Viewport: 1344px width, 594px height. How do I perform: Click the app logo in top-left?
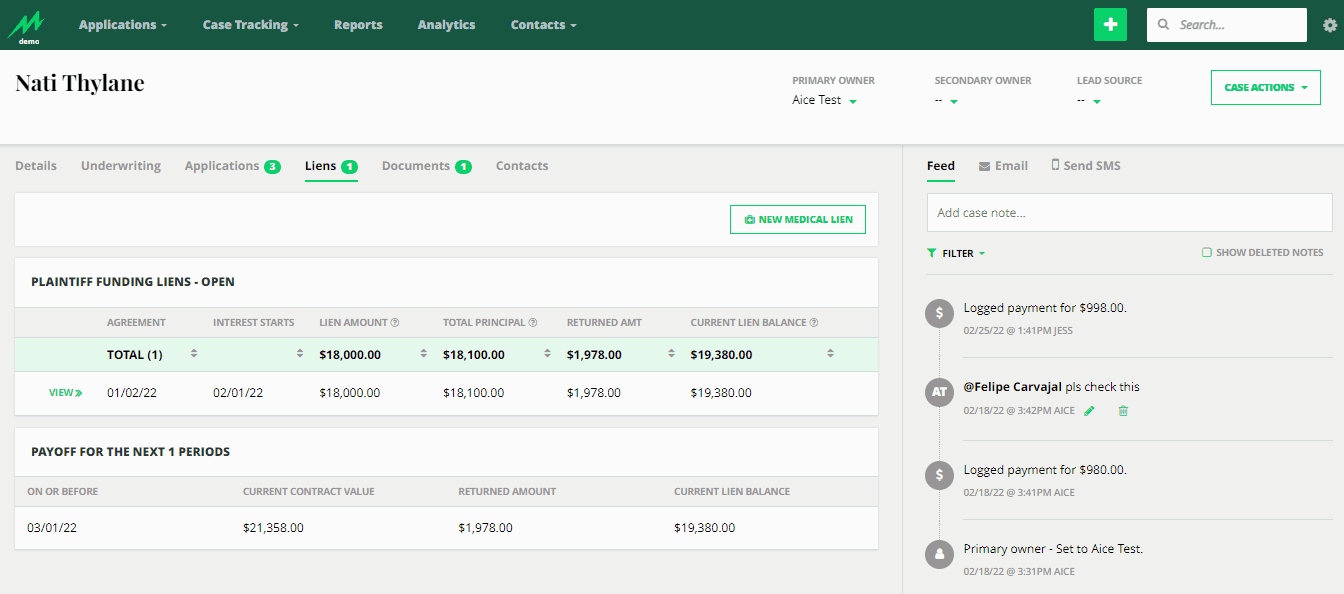[27, 25]
